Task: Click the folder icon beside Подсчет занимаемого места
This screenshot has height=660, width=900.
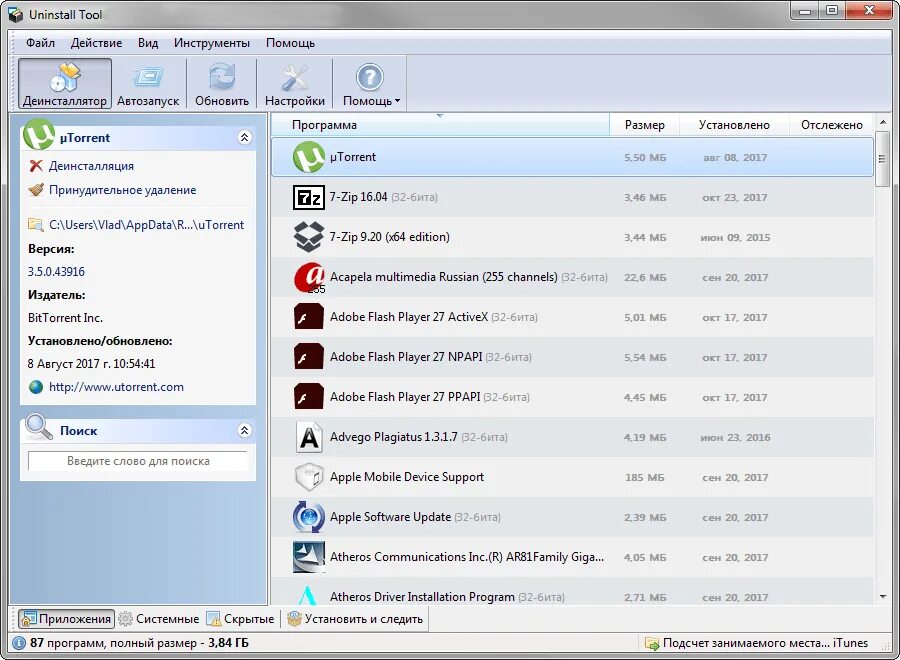Action: [651, 643]
